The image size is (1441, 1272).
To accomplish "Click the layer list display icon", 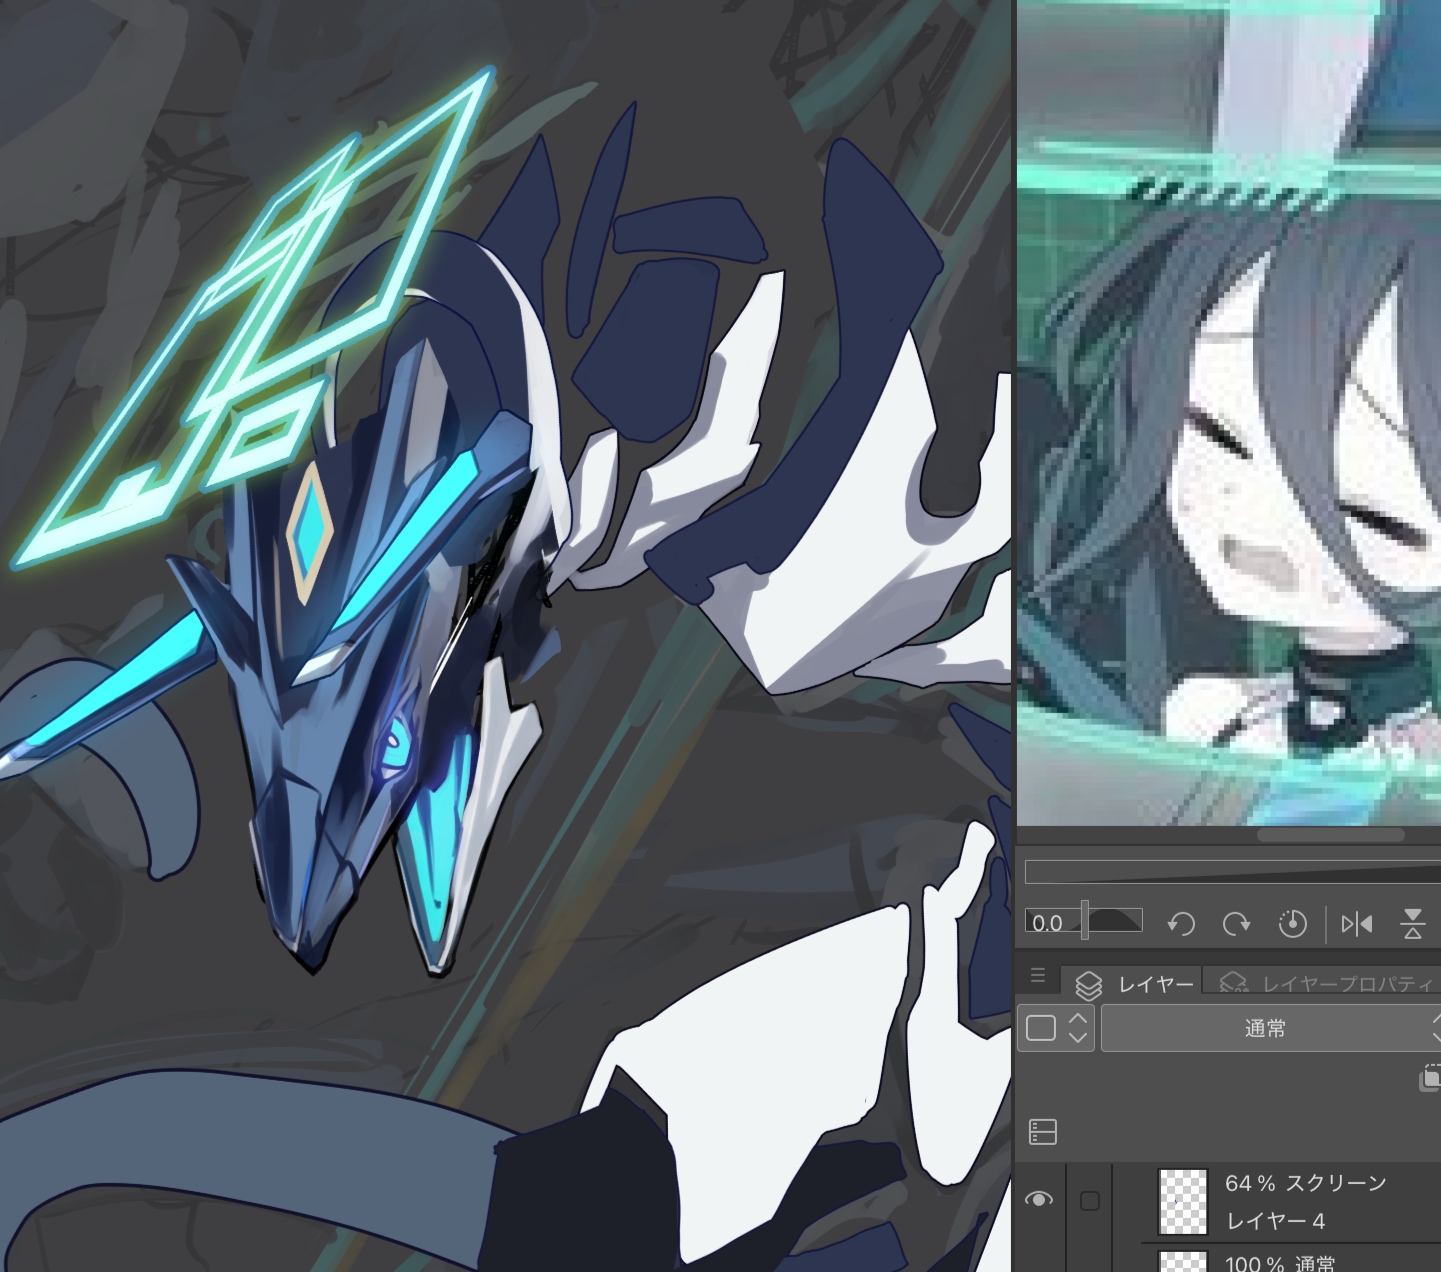I will pos(1042,1132).
